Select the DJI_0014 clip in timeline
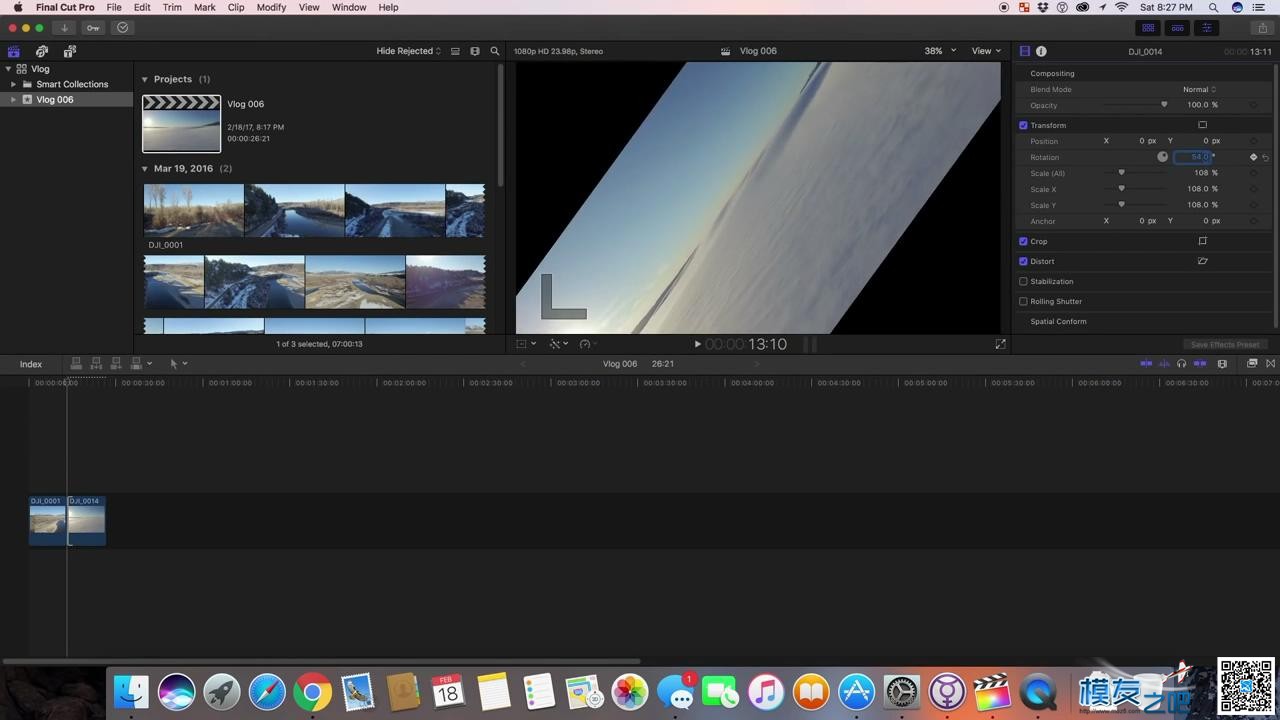1280x720 pixels. tap(86, 520)
